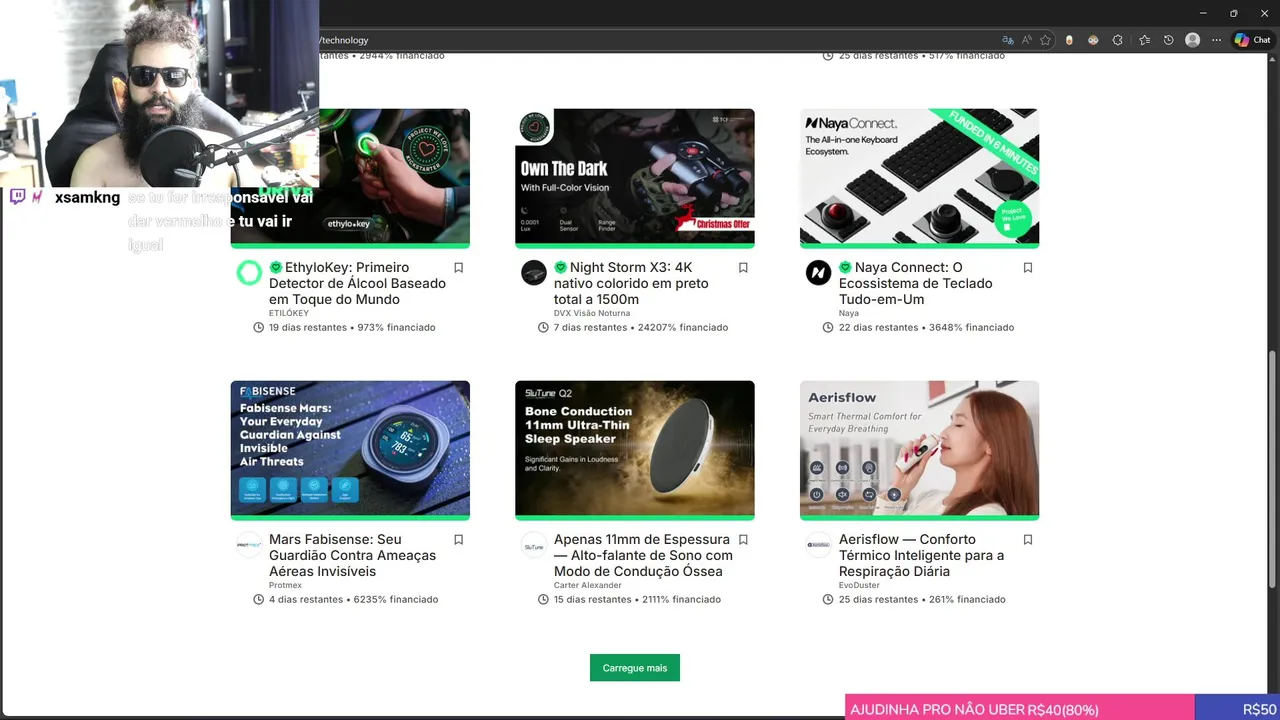Viewport: 1280px width, 720px height.
Task: Click the EvoDuster creator name
Action: pyautogui.click(x=859, y=585)
